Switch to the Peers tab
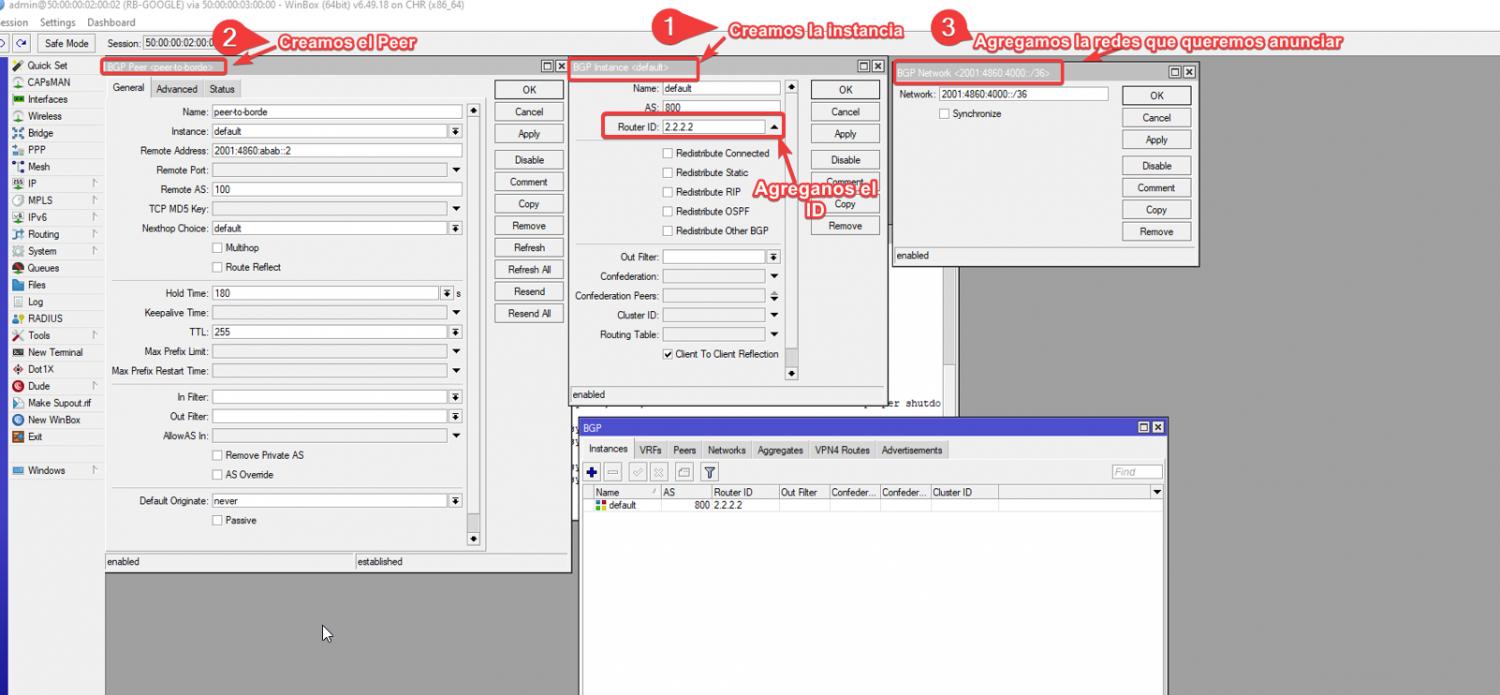This screenshot has height=695, width=1500. 684,450
